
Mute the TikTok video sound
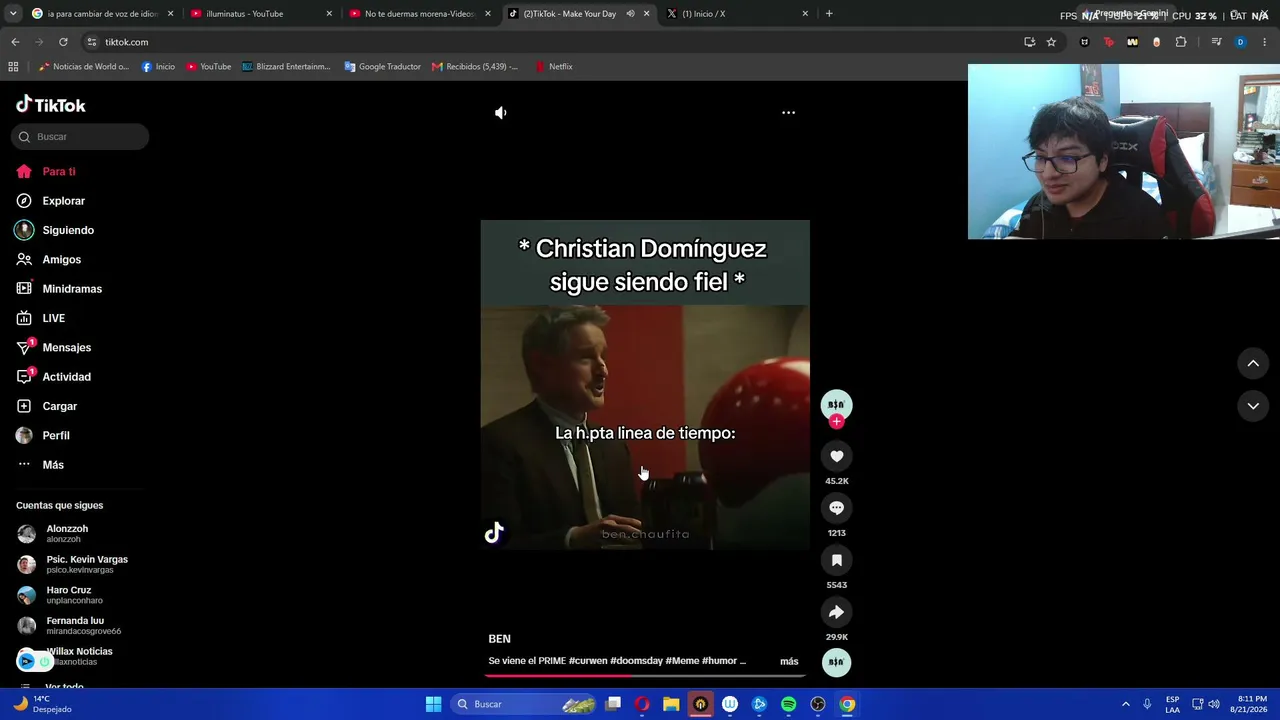click(x=501, y=113)
